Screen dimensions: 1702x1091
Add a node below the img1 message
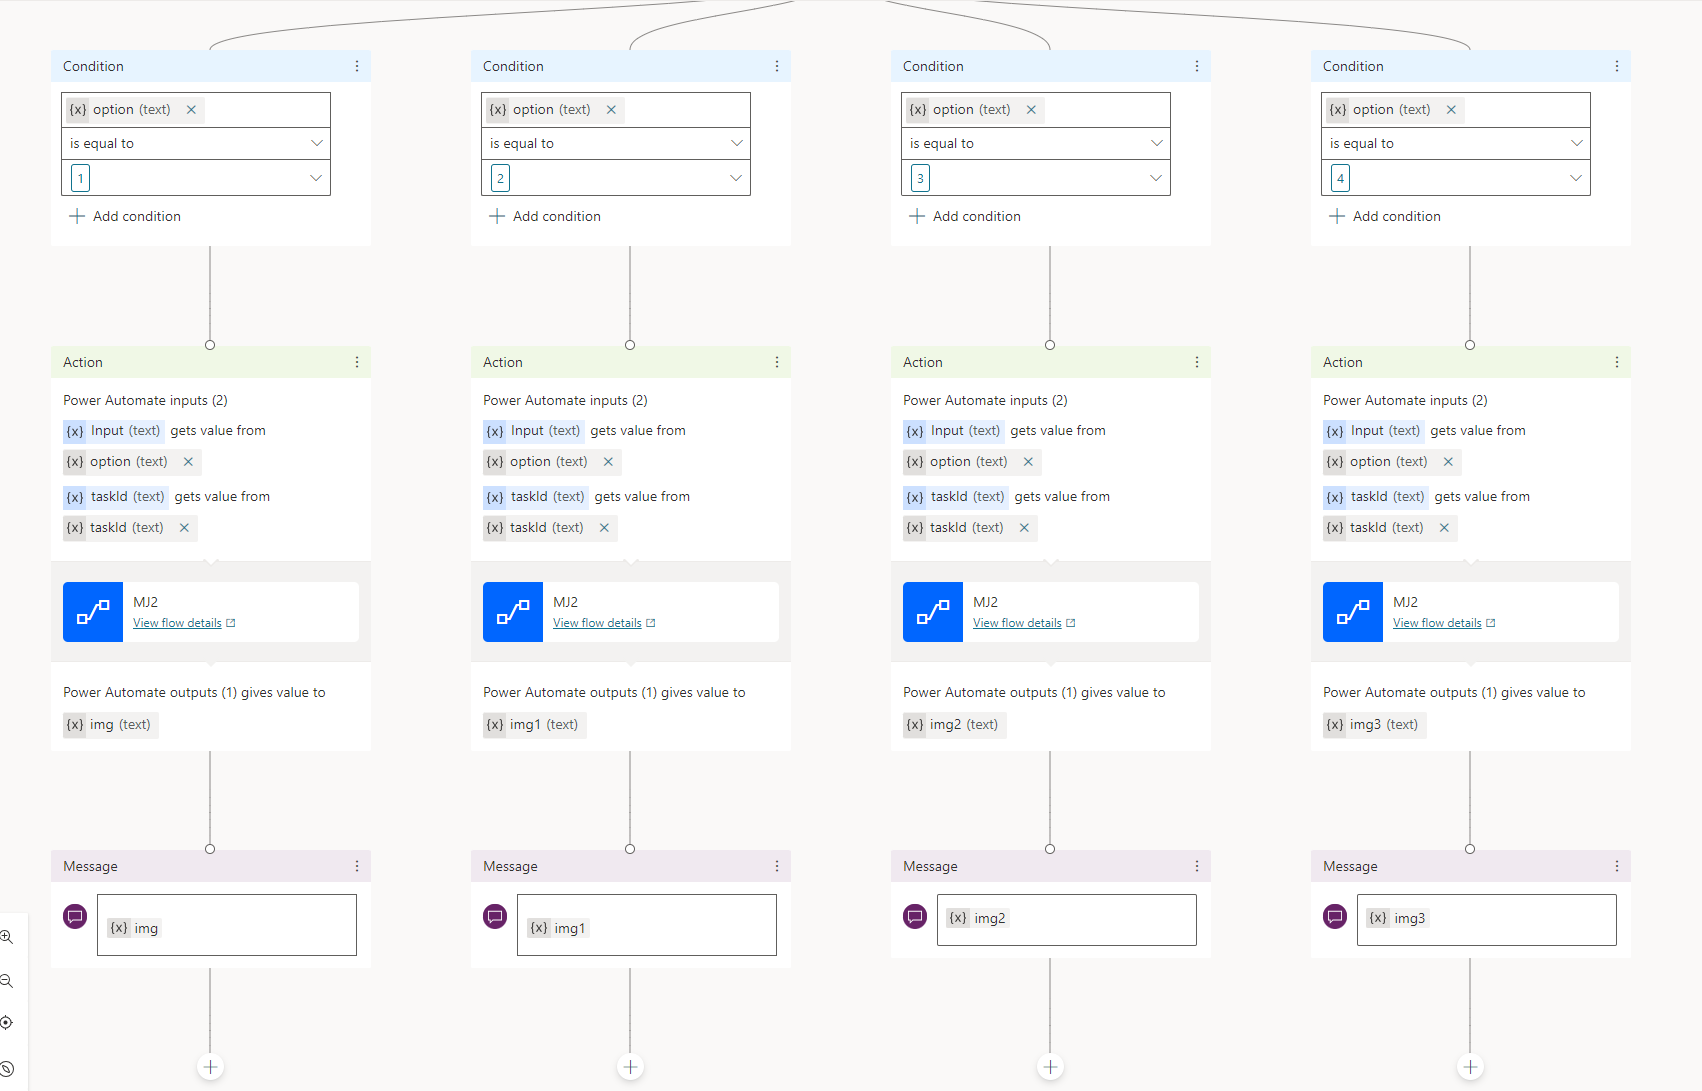[x=630, y=1067]
